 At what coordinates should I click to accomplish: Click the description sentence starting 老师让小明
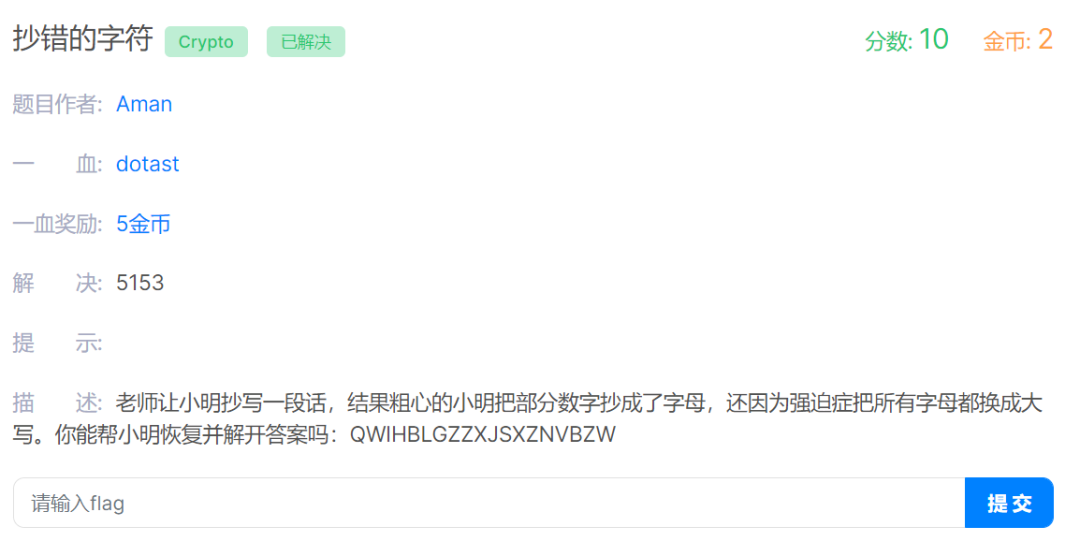pos(528,419)
